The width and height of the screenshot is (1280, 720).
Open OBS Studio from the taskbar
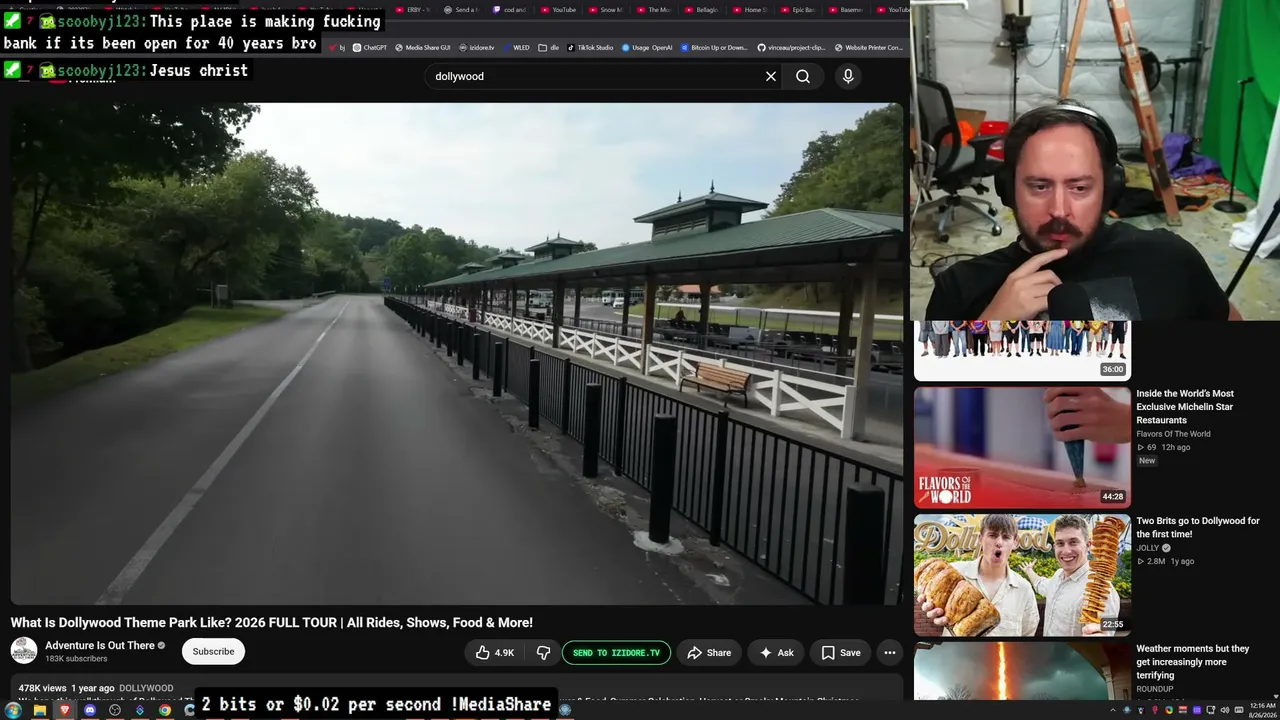115,711
